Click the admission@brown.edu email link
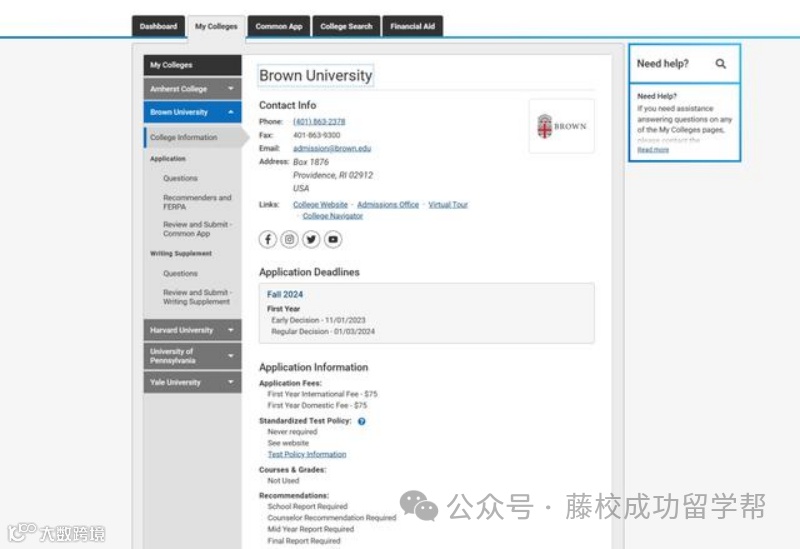 [332, 148]
